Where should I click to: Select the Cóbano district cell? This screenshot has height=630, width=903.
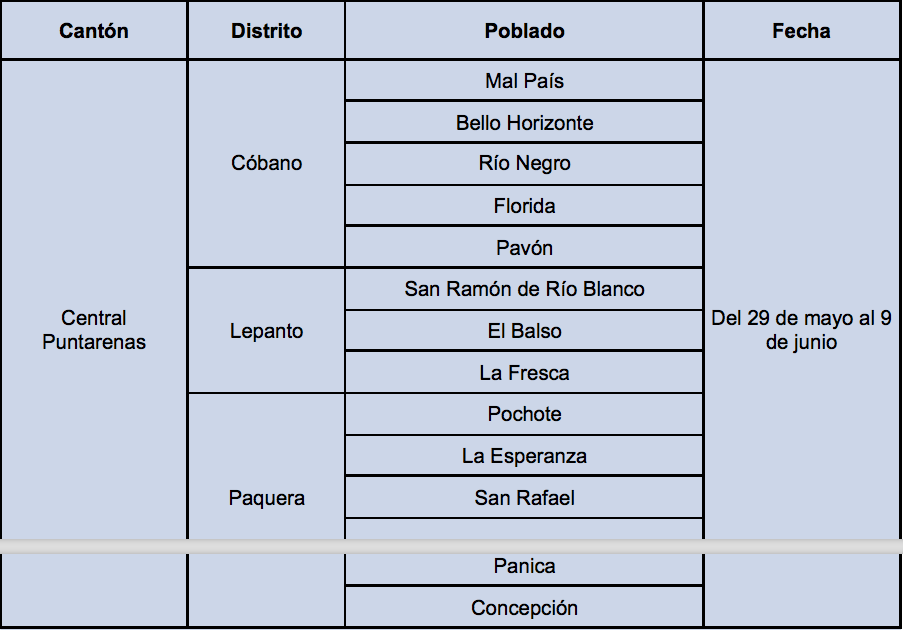(267, 164)
